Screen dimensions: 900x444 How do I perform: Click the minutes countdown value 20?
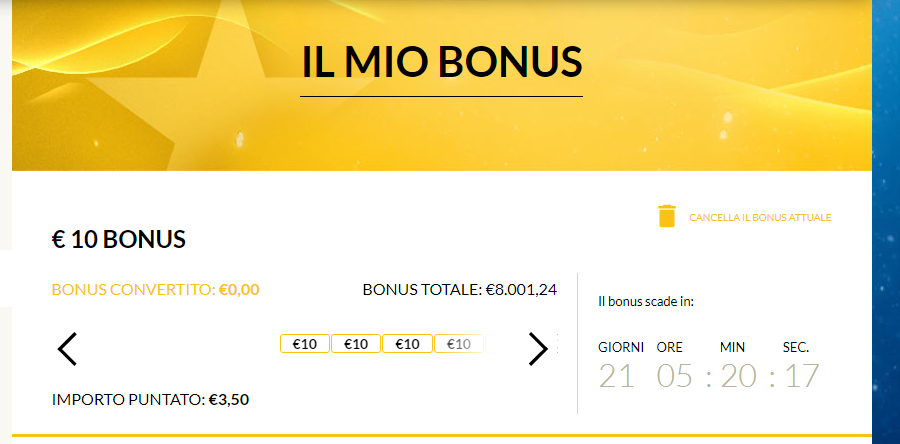point(739,377)
